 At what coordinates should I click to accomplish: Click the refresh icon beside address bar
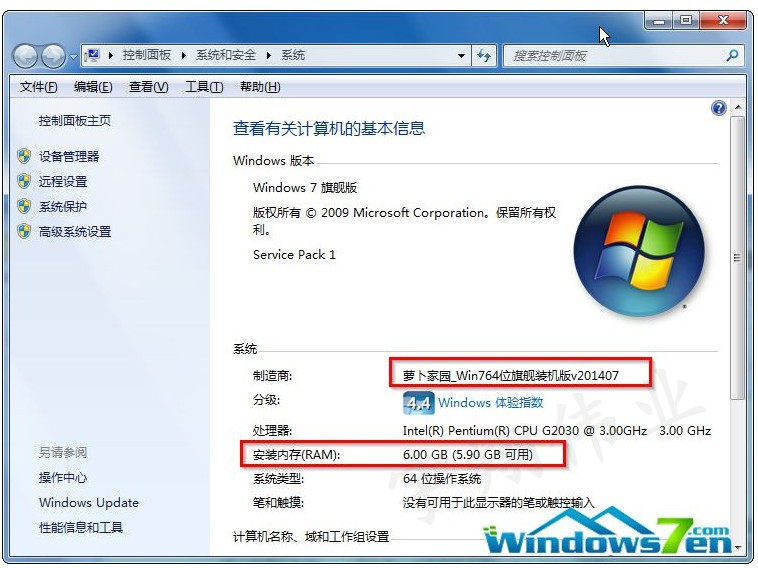484,56
